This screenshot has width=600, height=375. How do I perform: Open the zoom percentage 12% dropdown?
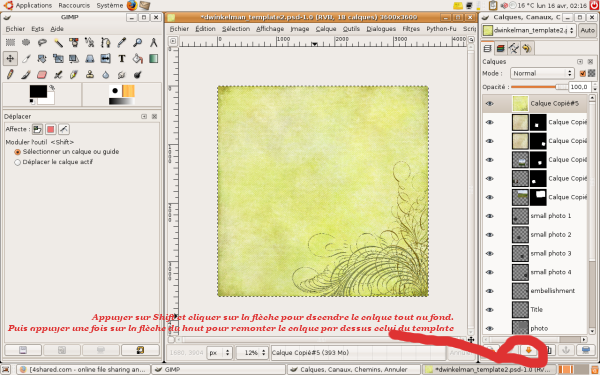tap(251, 352)
